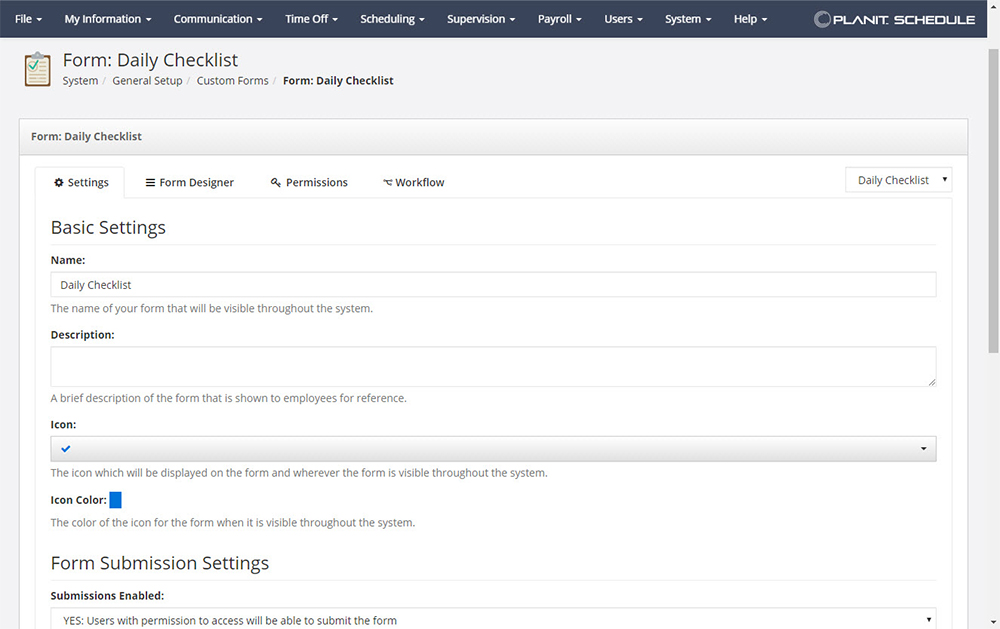
Task: Click the checklist clipboard icon beside the page title
Action: coord(37,69)
